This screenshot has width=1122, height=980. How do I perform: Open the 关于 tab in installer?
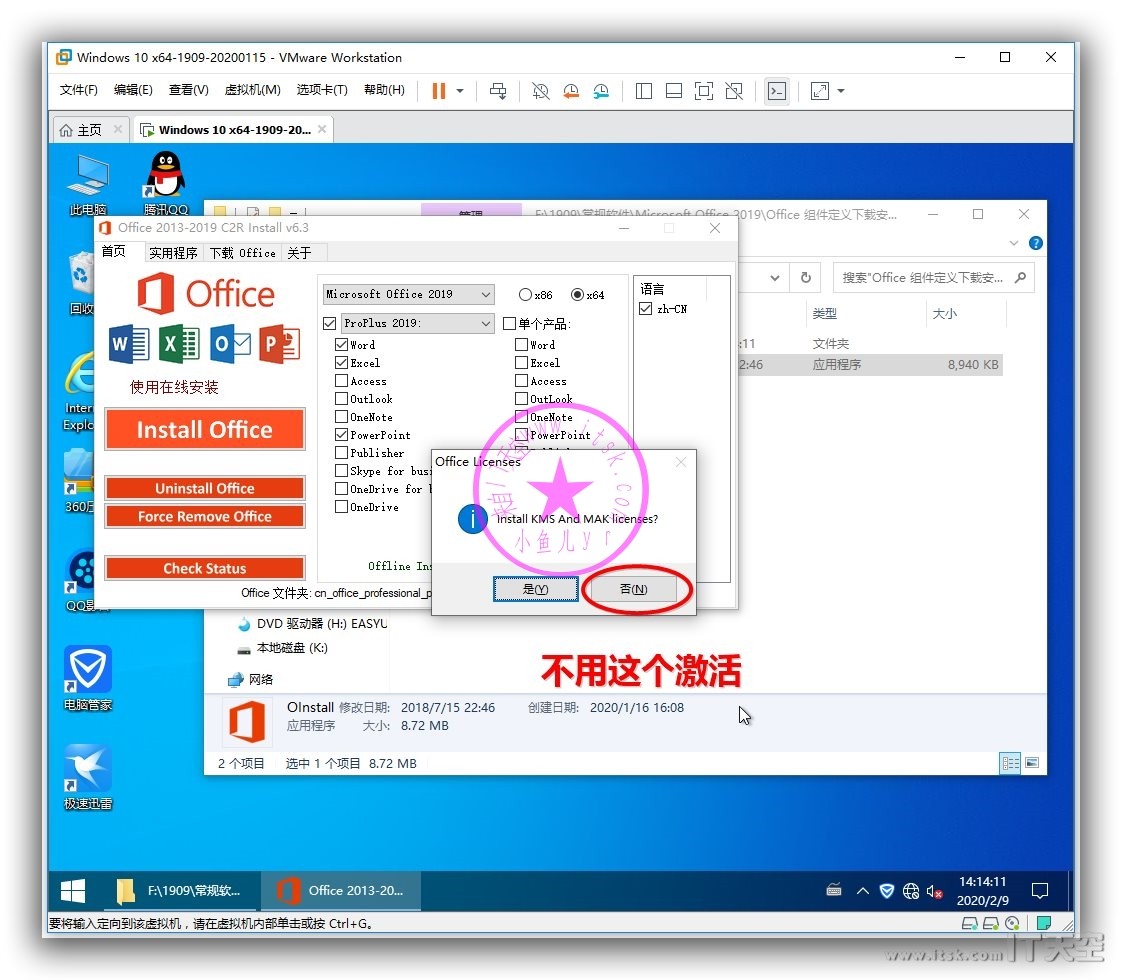coord(299,253)
